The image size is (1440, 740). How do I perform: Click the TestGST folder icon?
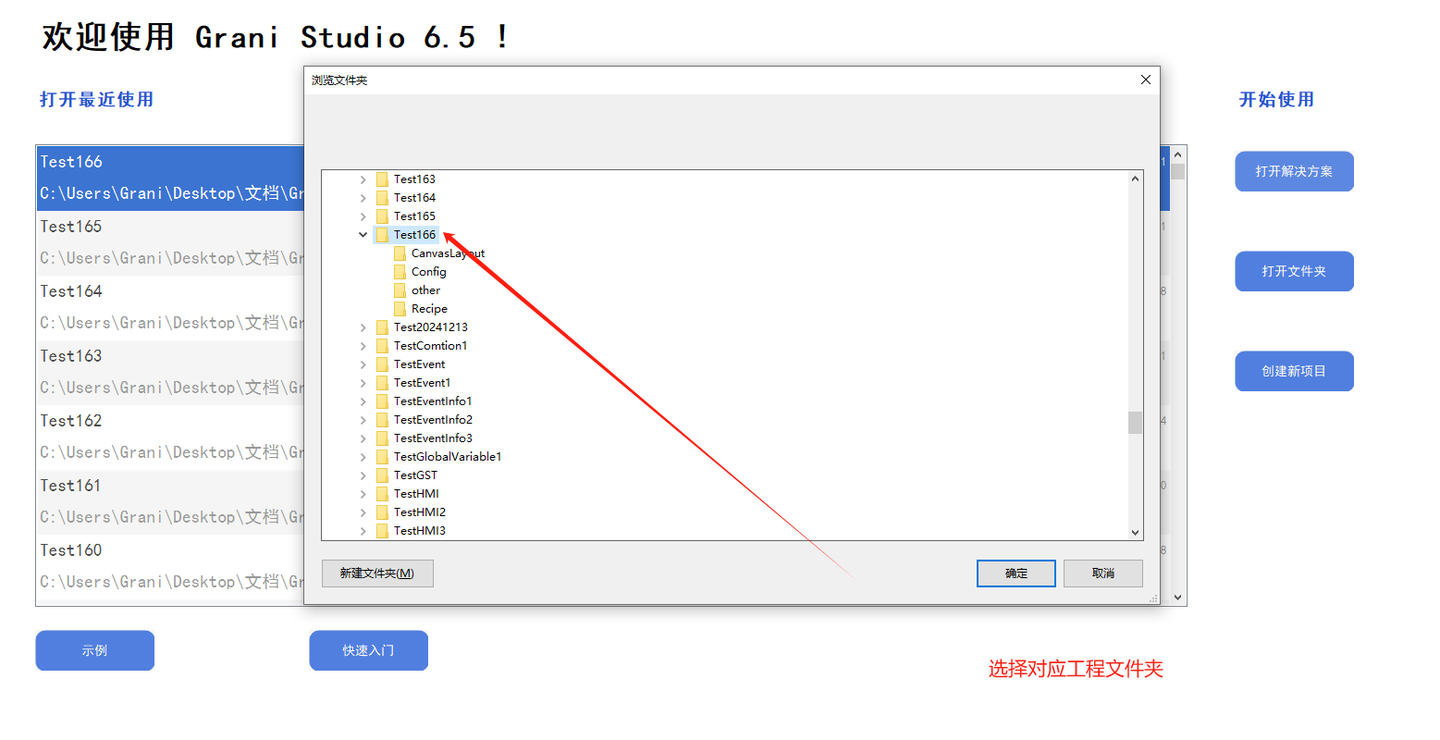coord(382,475)
